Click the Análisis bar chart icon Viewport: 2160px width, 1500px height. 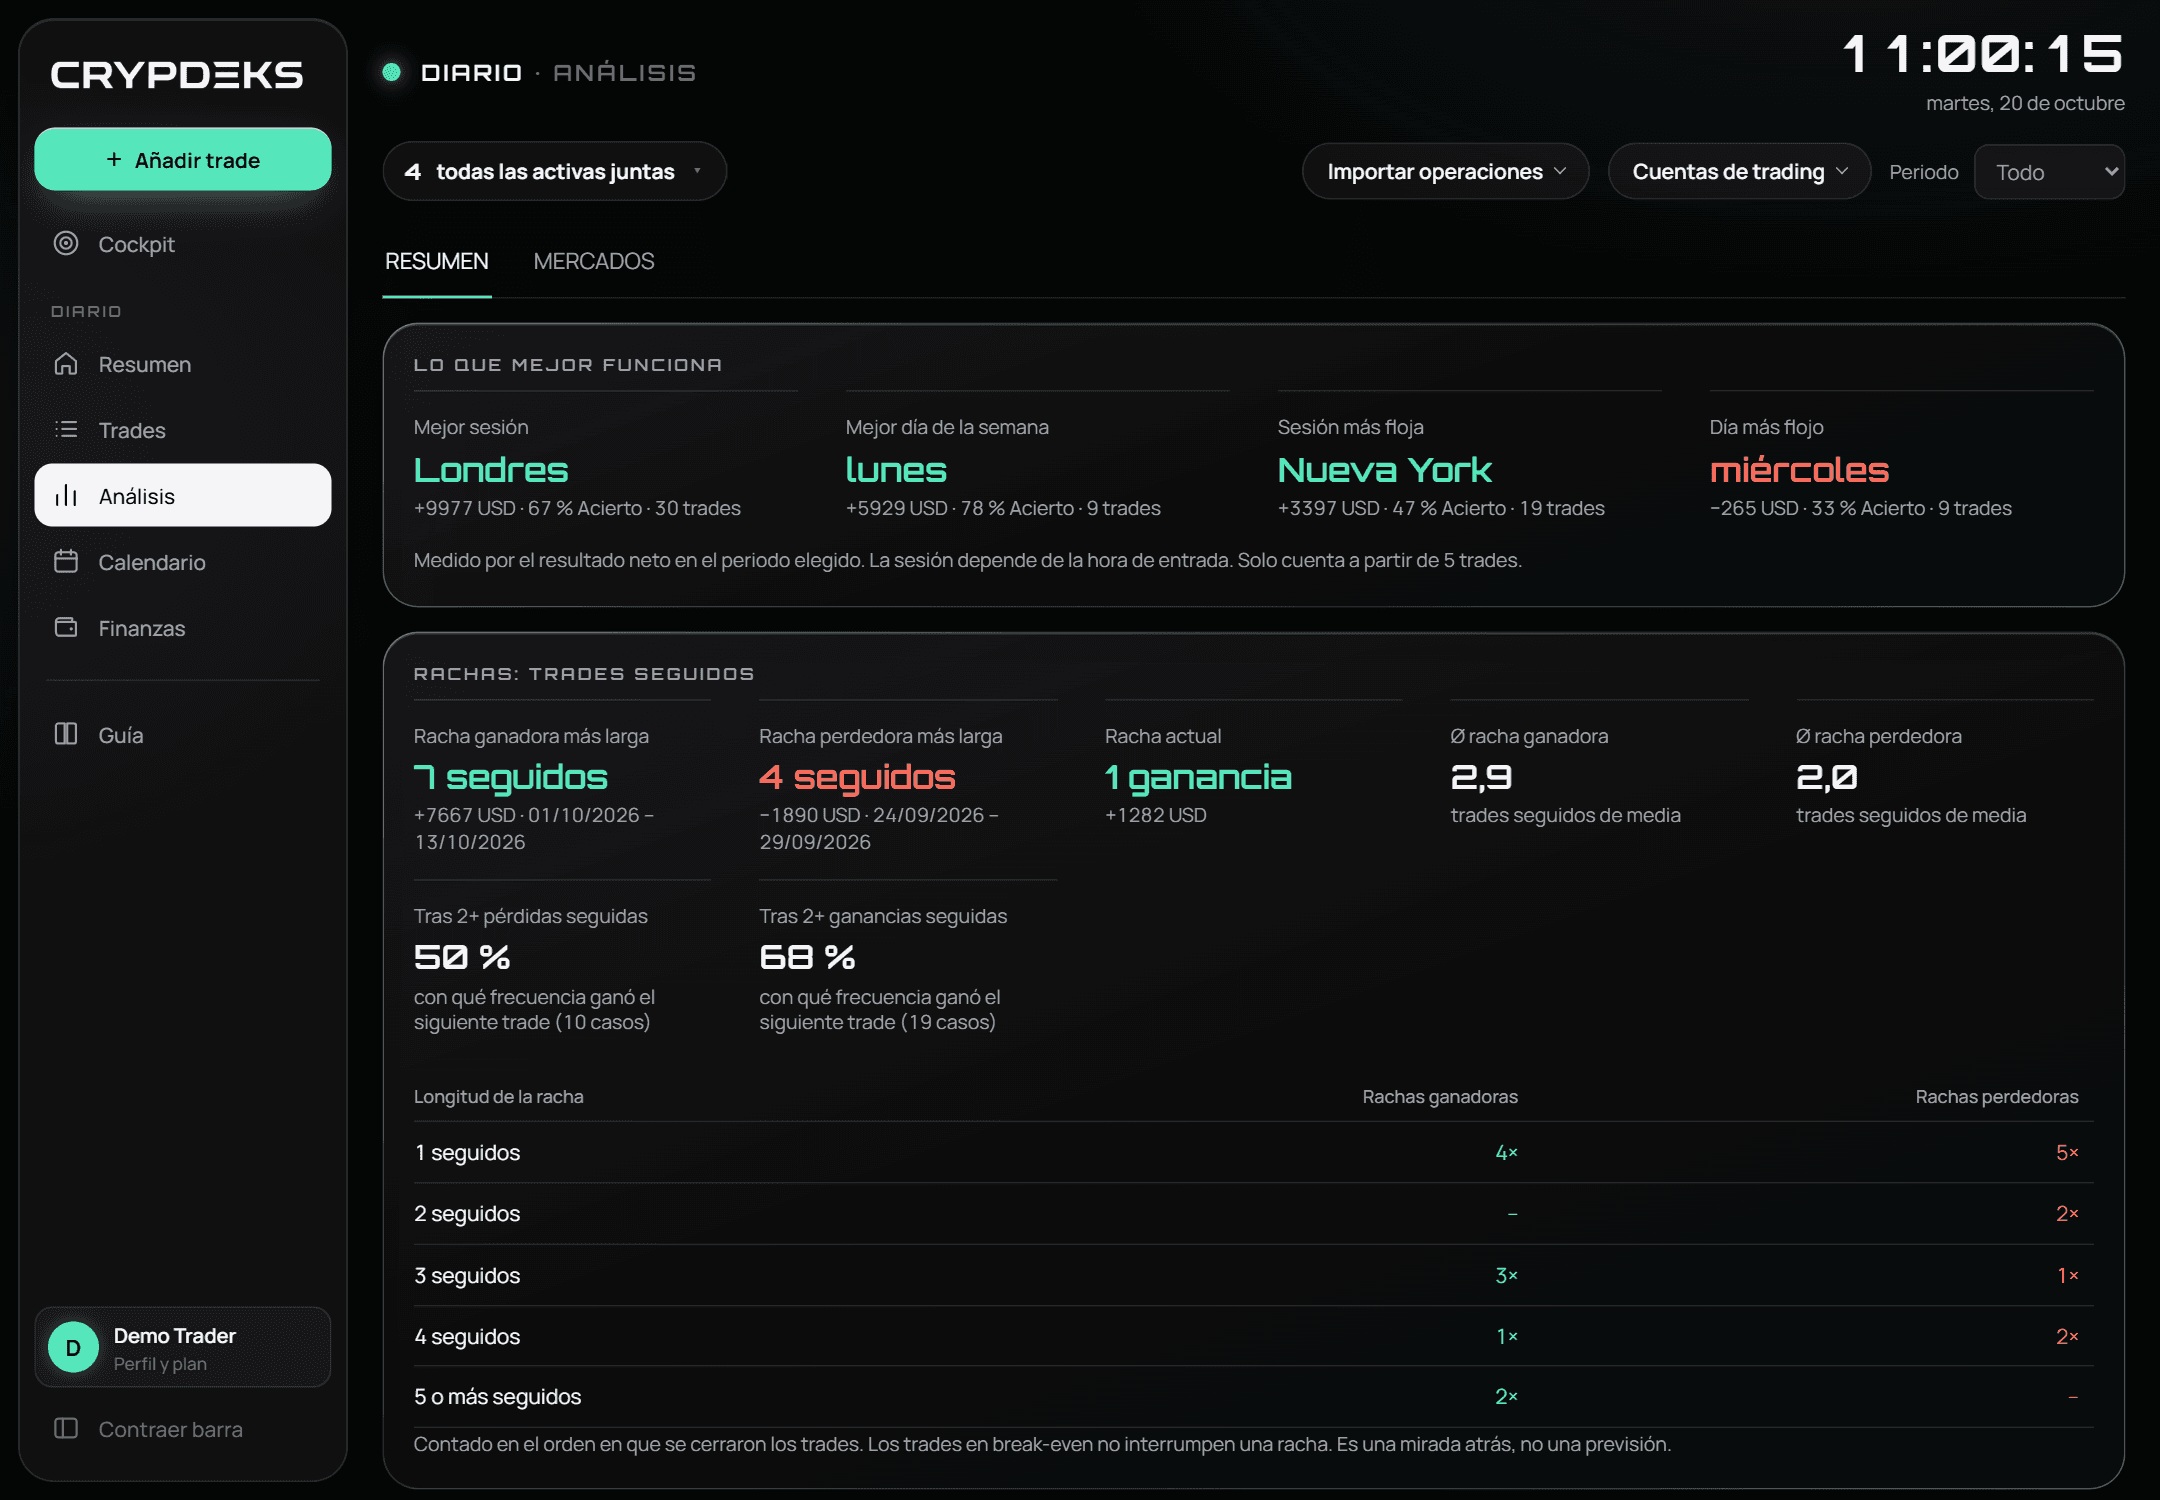pos(66,495)
